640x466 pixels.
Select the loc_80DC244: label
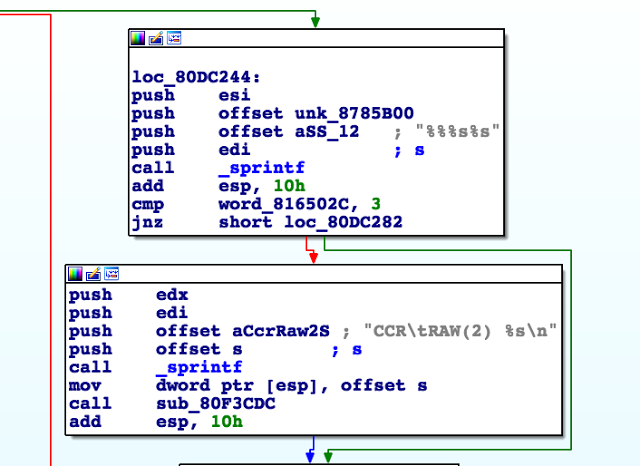196,77
